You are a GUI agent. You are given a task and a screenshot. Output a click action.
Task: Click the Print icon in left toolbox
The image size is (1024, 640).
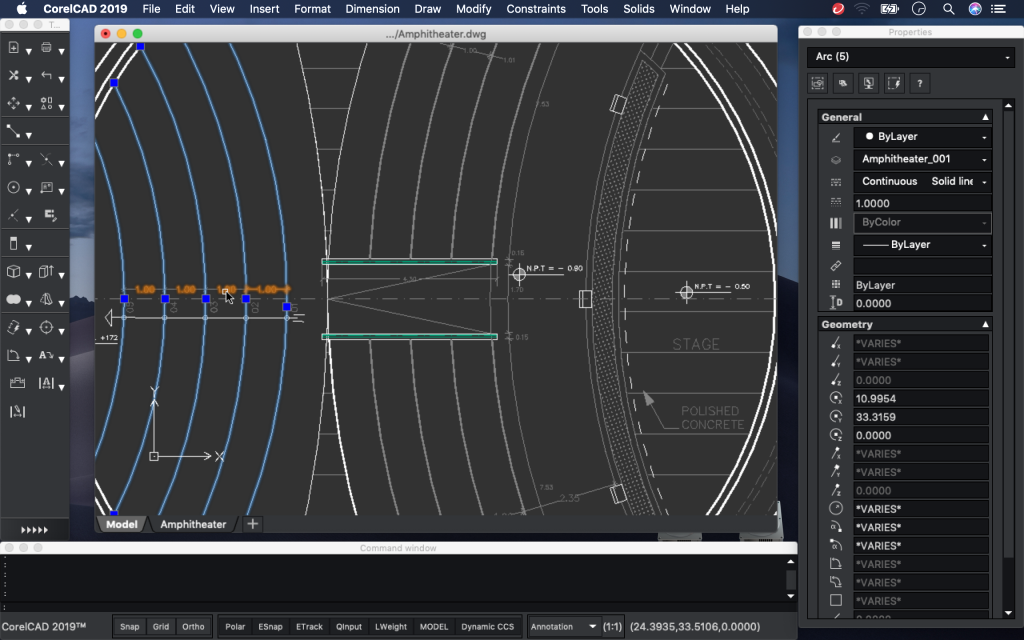click(46, 47)
